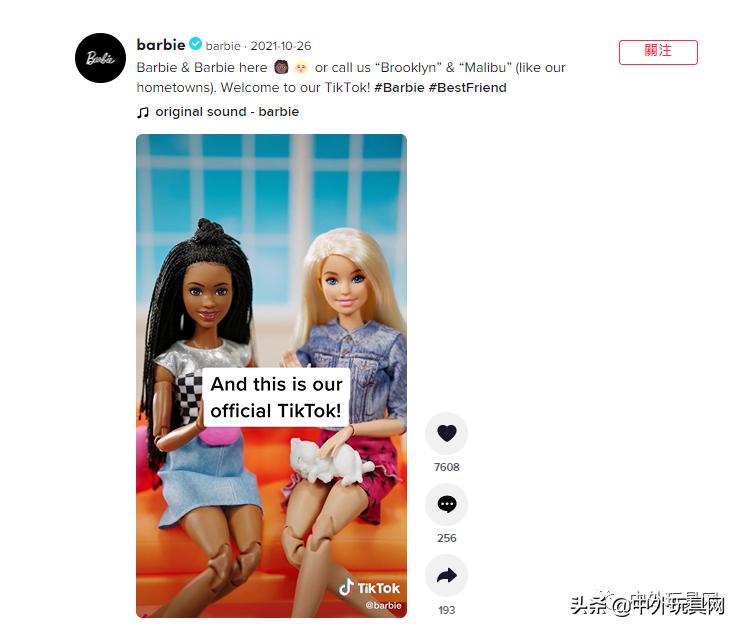The image size is (742, 632).
Task: Click the music note icon
Action: [142, 112]
